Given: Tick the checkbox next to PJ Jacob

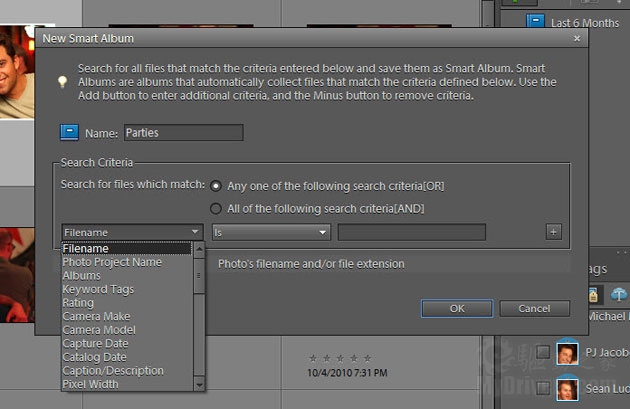Looking at the screenshot, I should click(x=542, y=352).
